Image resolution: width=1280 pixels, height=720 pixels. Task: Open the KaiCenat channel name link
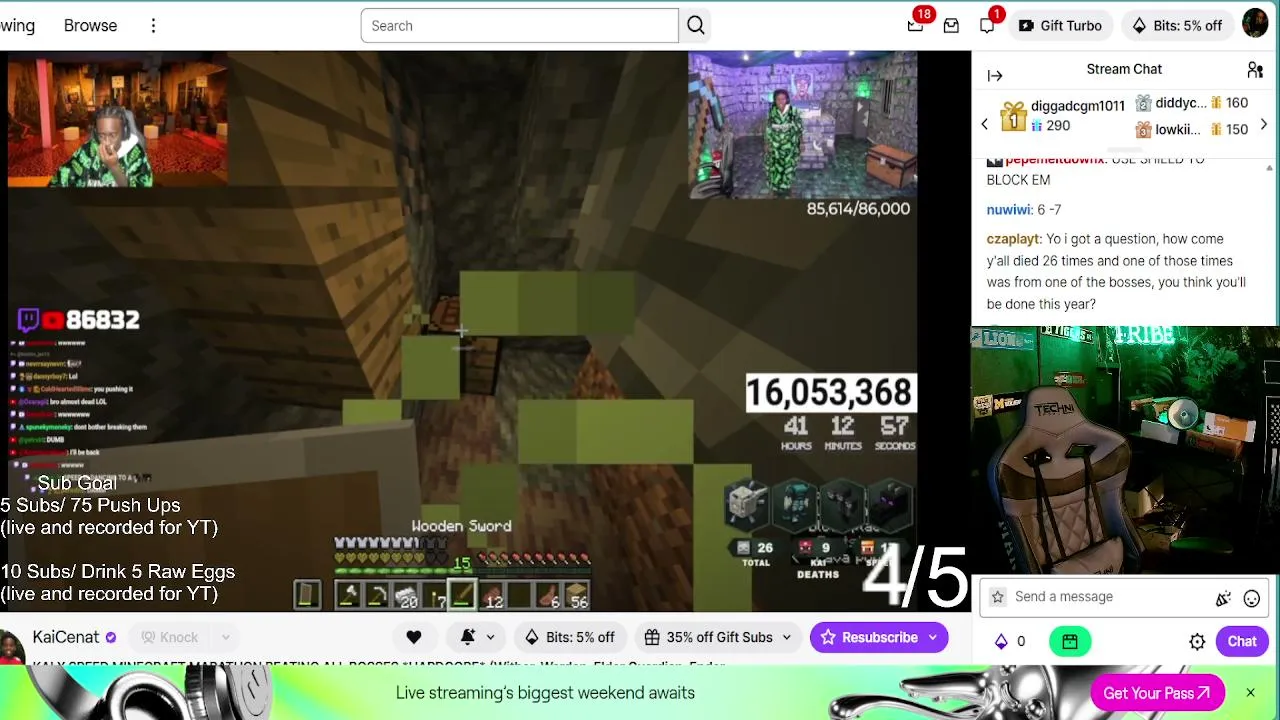tap(66, 637)
